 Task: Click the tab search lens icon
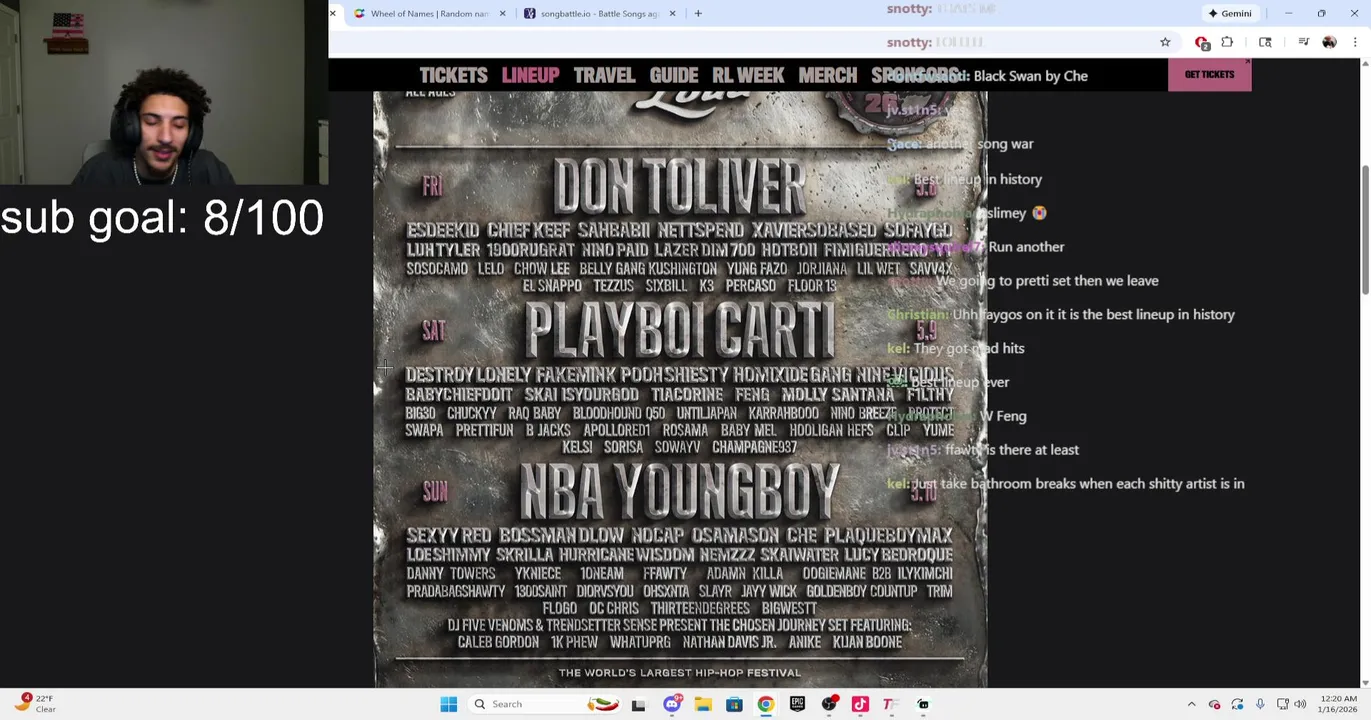pyautogui.click(x=1265, y=42)
